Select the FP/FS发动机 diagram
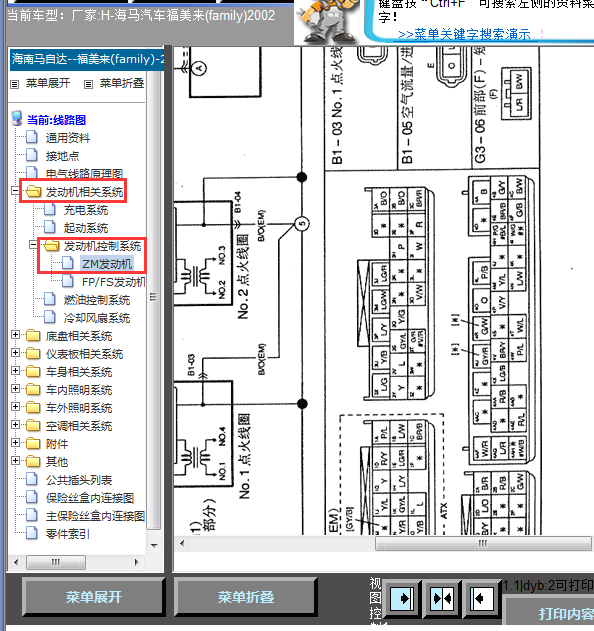 tap(113, 282)
